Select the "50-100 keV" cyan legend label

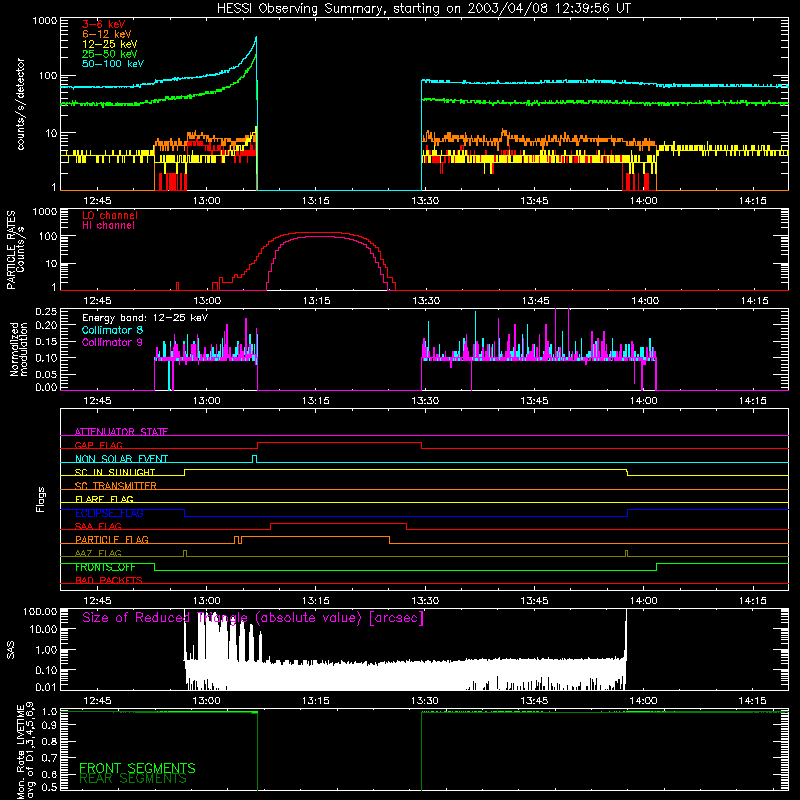point(113,64)
